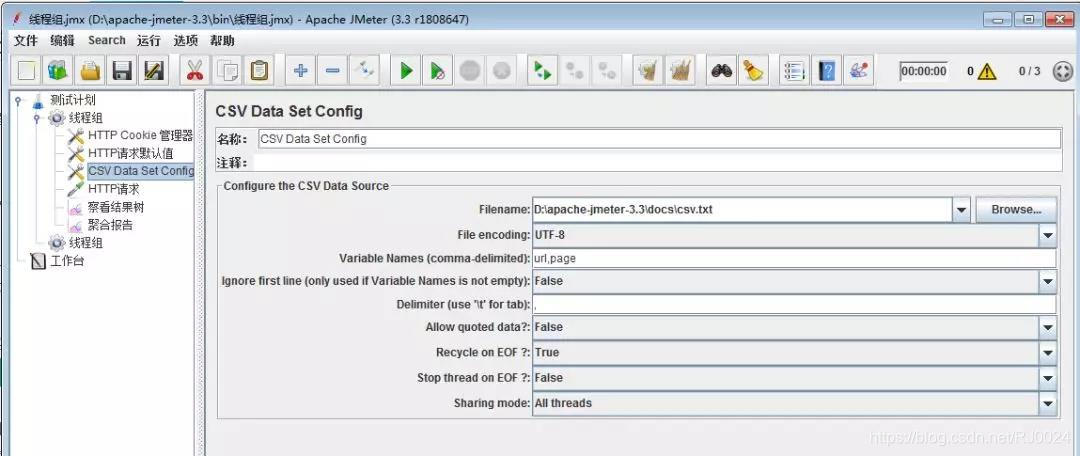Screen dimensions: 1080x456
Task: Click the Remote Stop All icon
Action: pyautogui.click(x=574, y=71)
